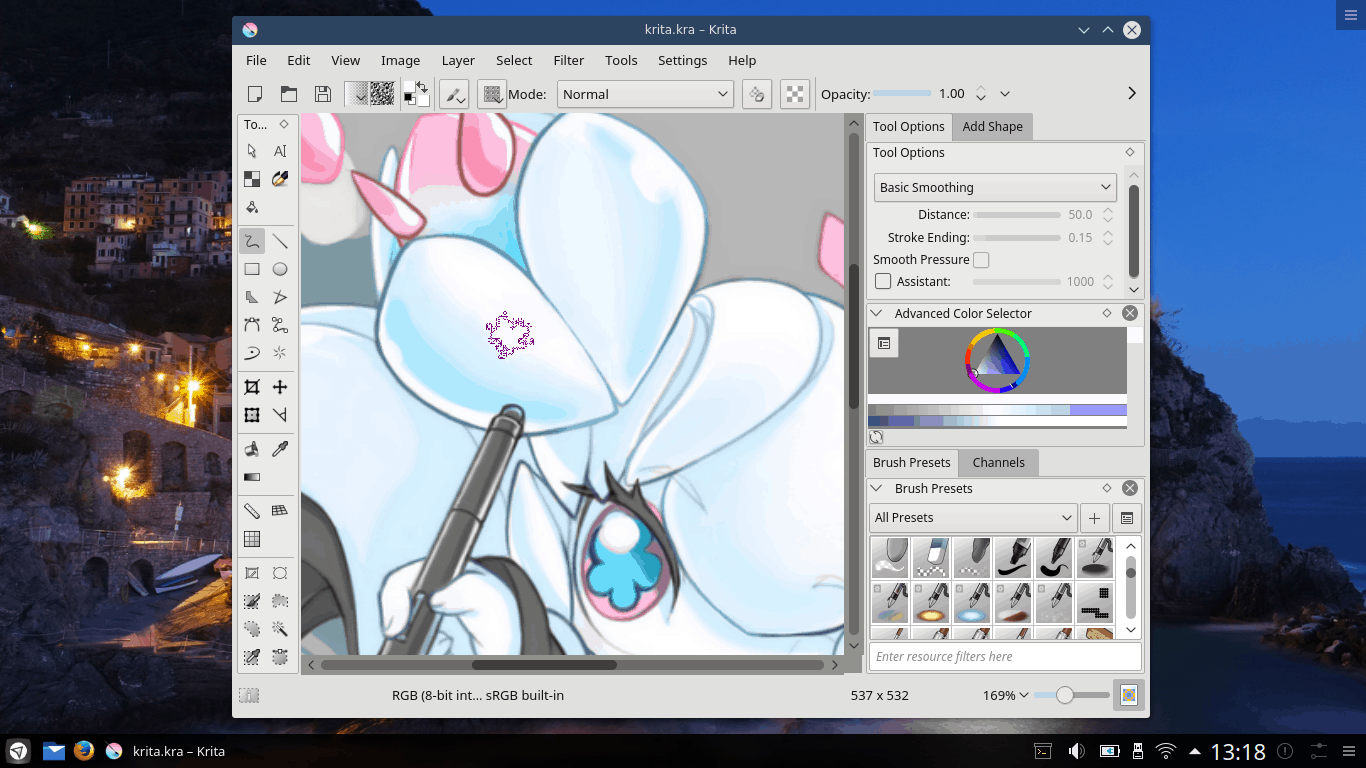Click the Save toolbar icon

click(x=322, y=94)
